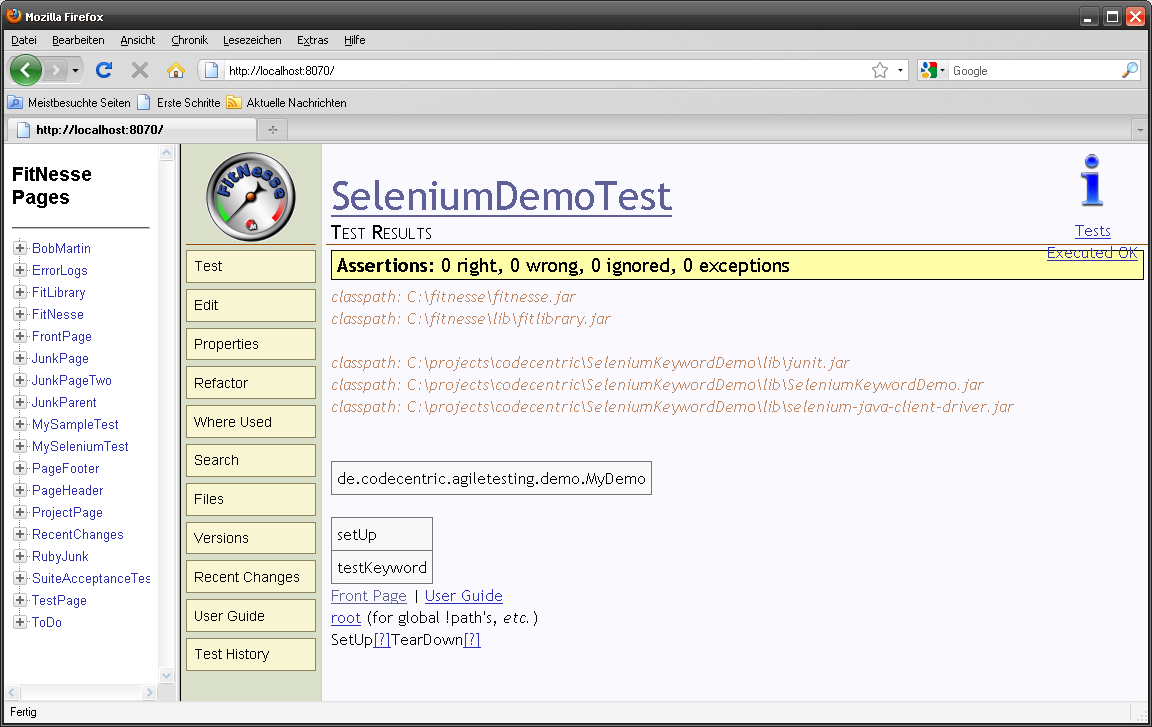1152x727 pixels.
Task: Click the Where Used button
Action: [251, 422]
